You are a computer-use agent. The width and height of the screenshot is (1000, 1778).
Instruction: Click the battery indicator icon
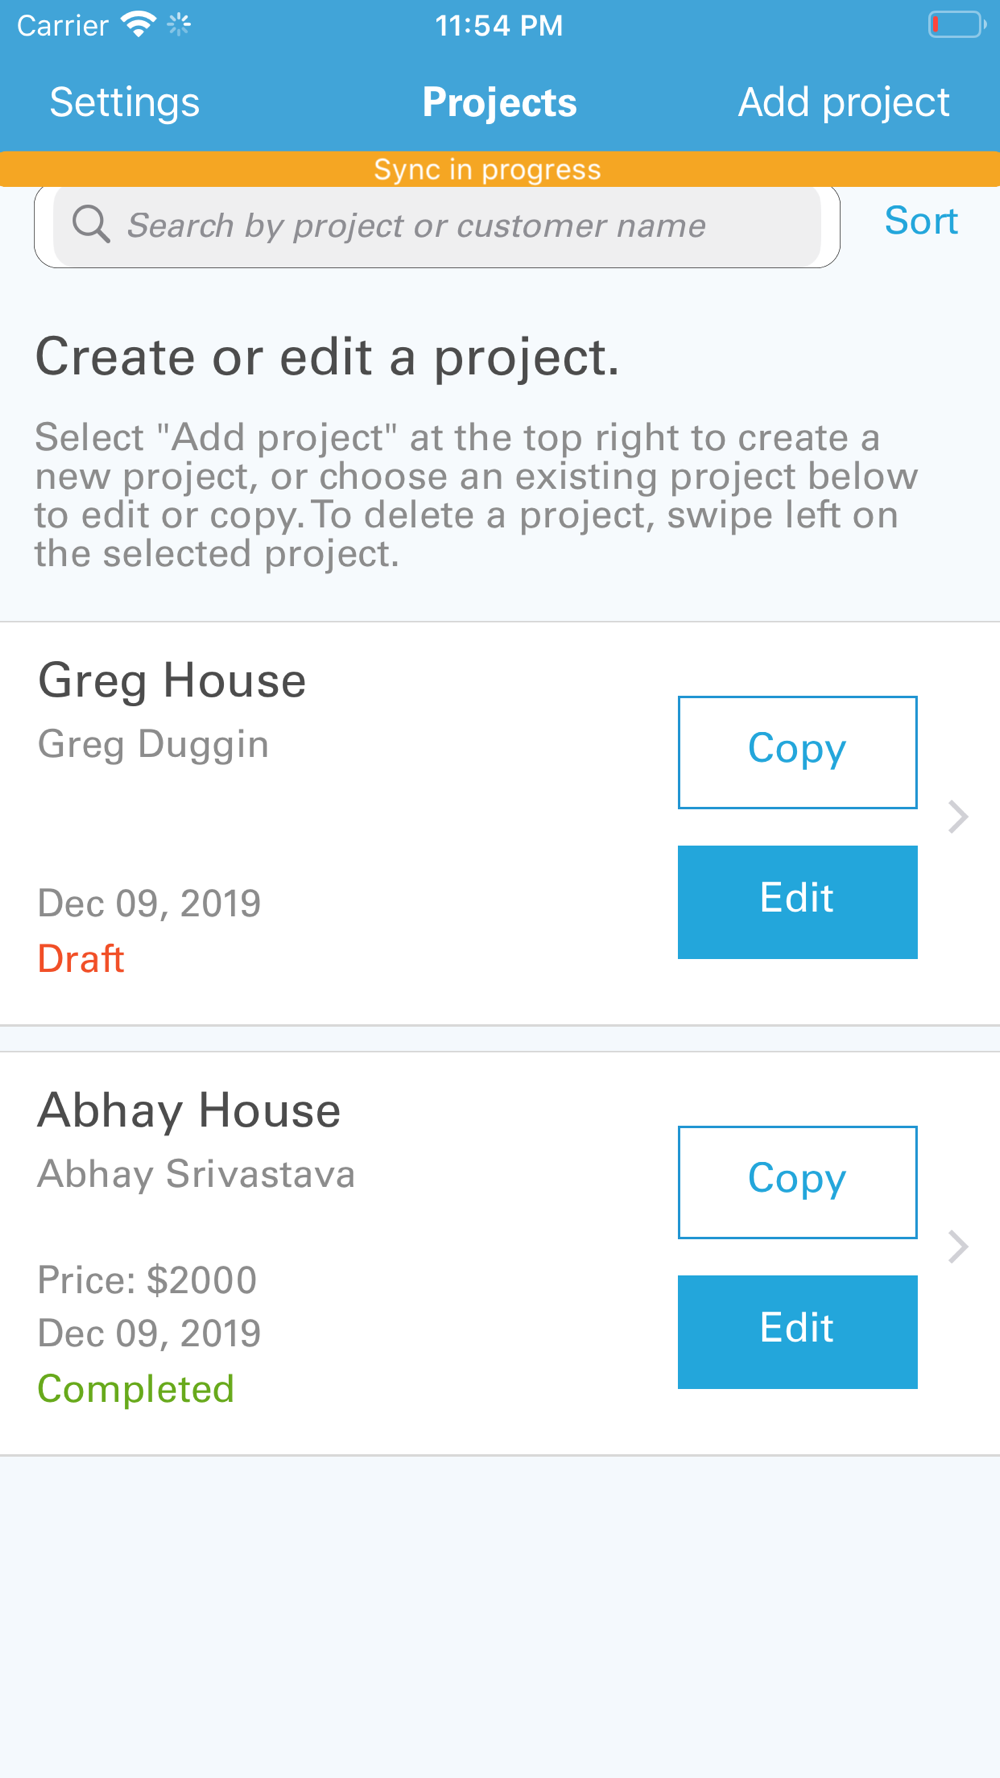pos(957,24)
